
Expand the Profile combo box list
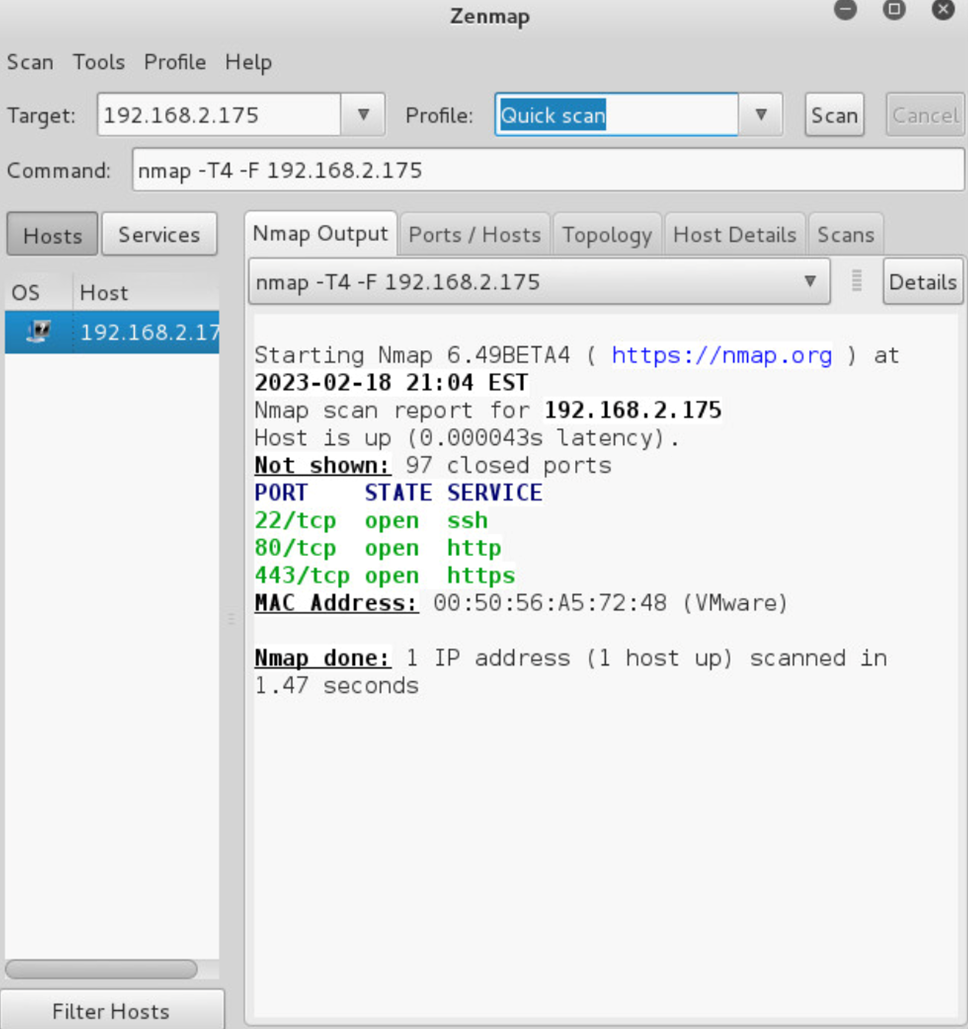pos(761,114)
